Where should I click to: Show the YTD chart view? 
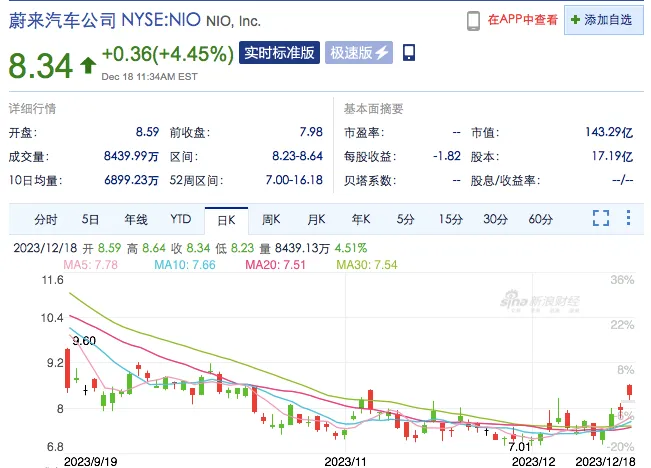coord(181,219)
